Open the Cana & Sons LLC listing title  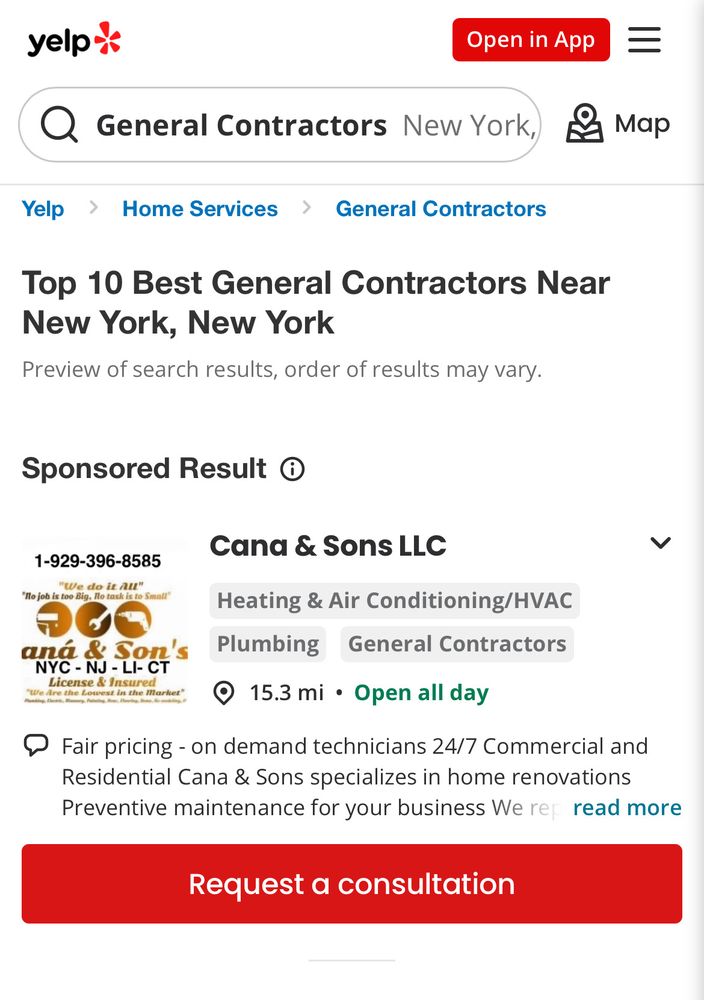328,546
